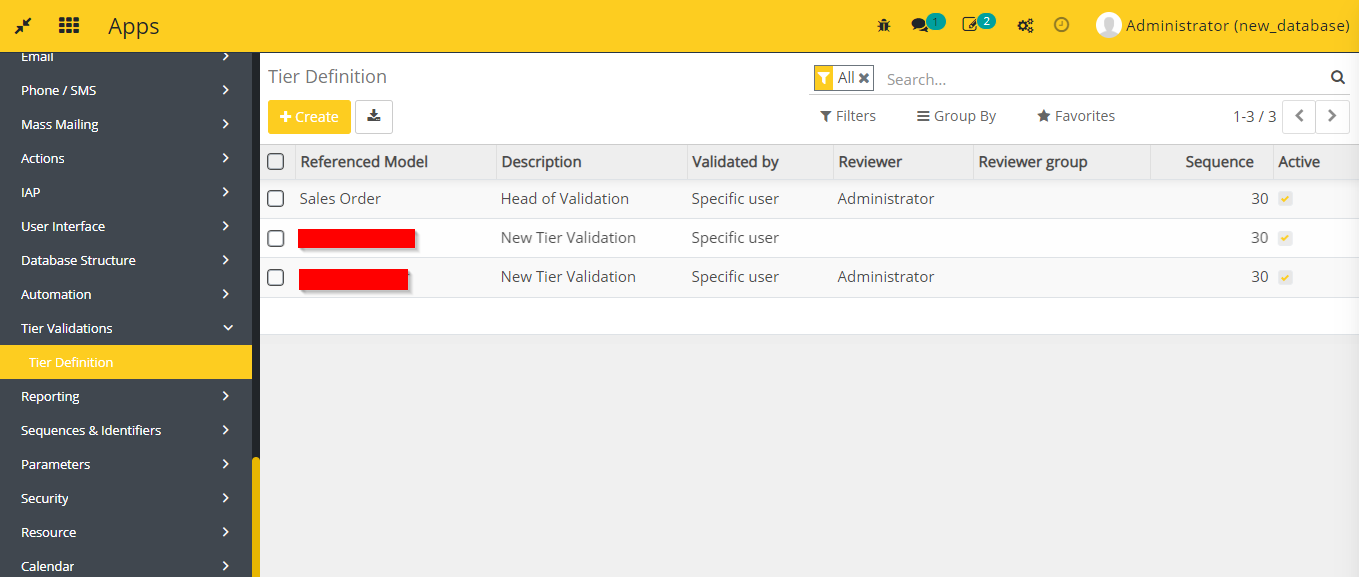Viewport: 1359px width, 577px height.
Task: Open the activities icon with badge 2
Action: coord(970,25)
